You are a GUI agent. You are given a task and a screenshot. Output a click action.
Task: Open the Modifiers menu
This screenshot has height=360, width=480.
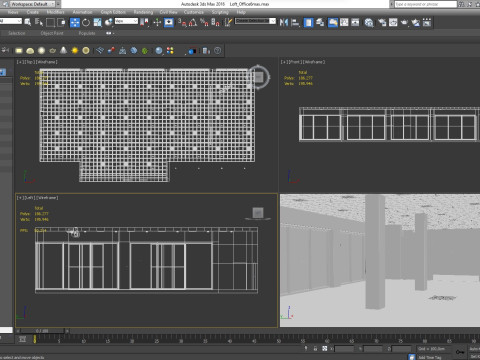point(55,12)
